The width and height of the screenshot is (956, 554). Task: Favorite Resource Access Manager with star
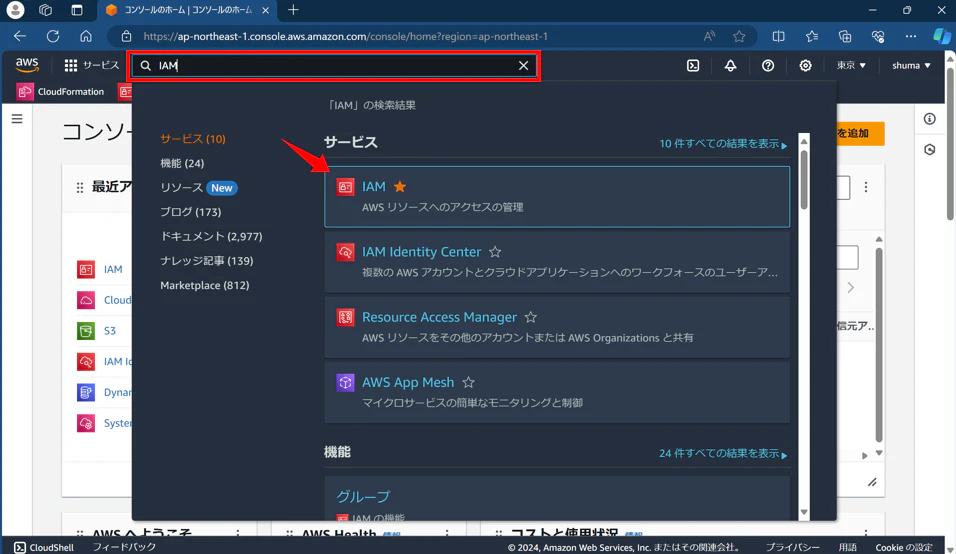[530, 317]
